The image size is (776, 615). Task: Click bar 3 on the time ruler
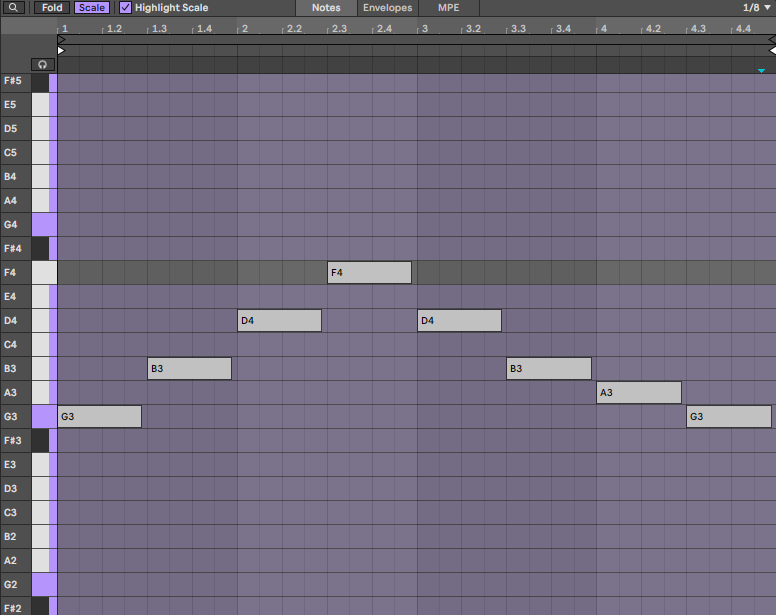point(425,29)
